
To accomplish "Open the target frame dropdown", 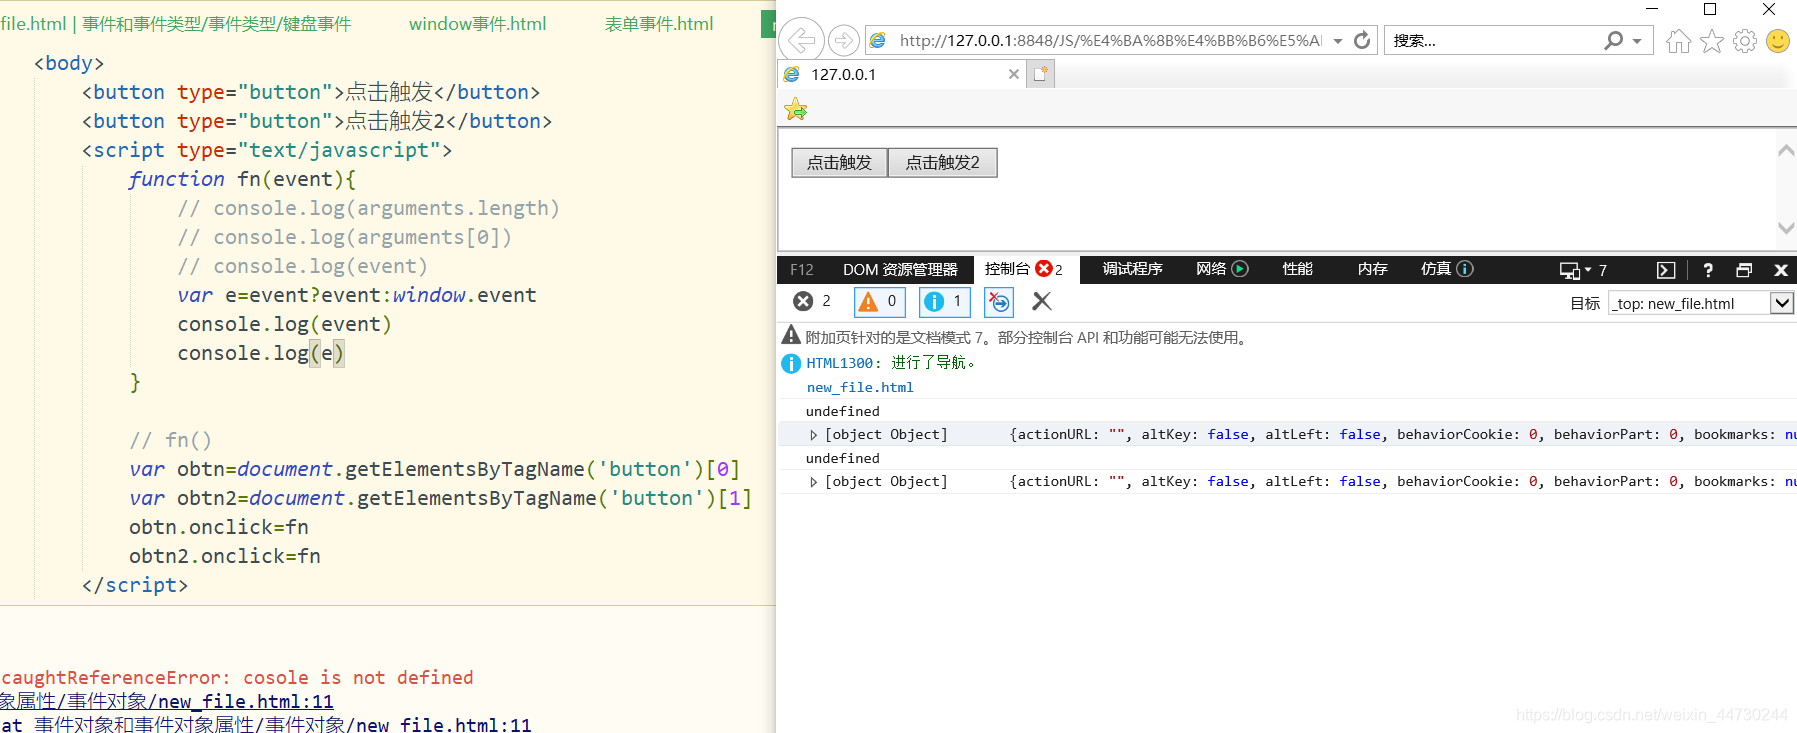I will coord(1782,303).
